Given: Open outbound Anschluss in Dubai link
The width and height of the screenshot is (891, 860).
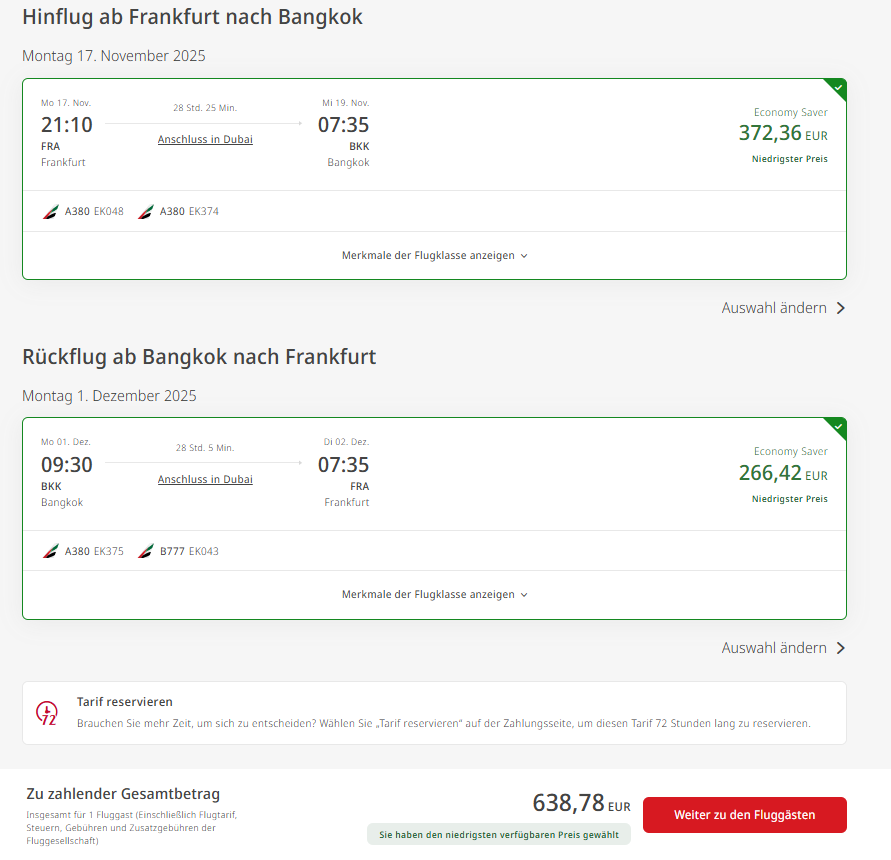Looking at the screenshot, I should 205,139.
